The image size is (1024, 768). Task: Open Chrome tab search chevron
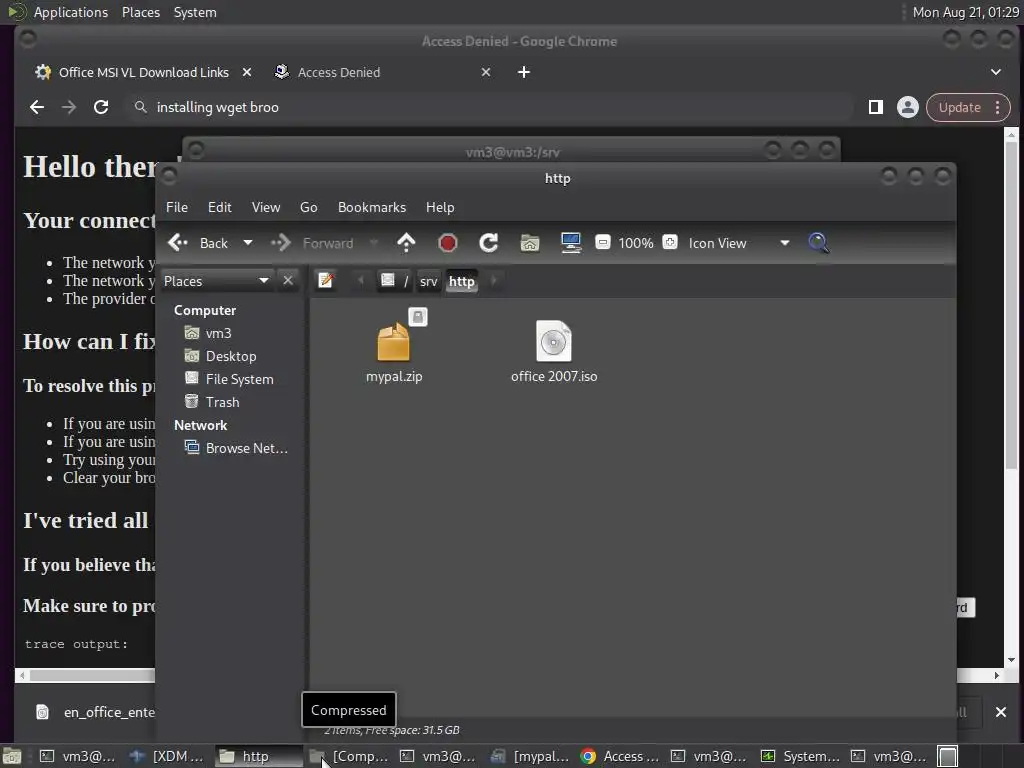996,72
